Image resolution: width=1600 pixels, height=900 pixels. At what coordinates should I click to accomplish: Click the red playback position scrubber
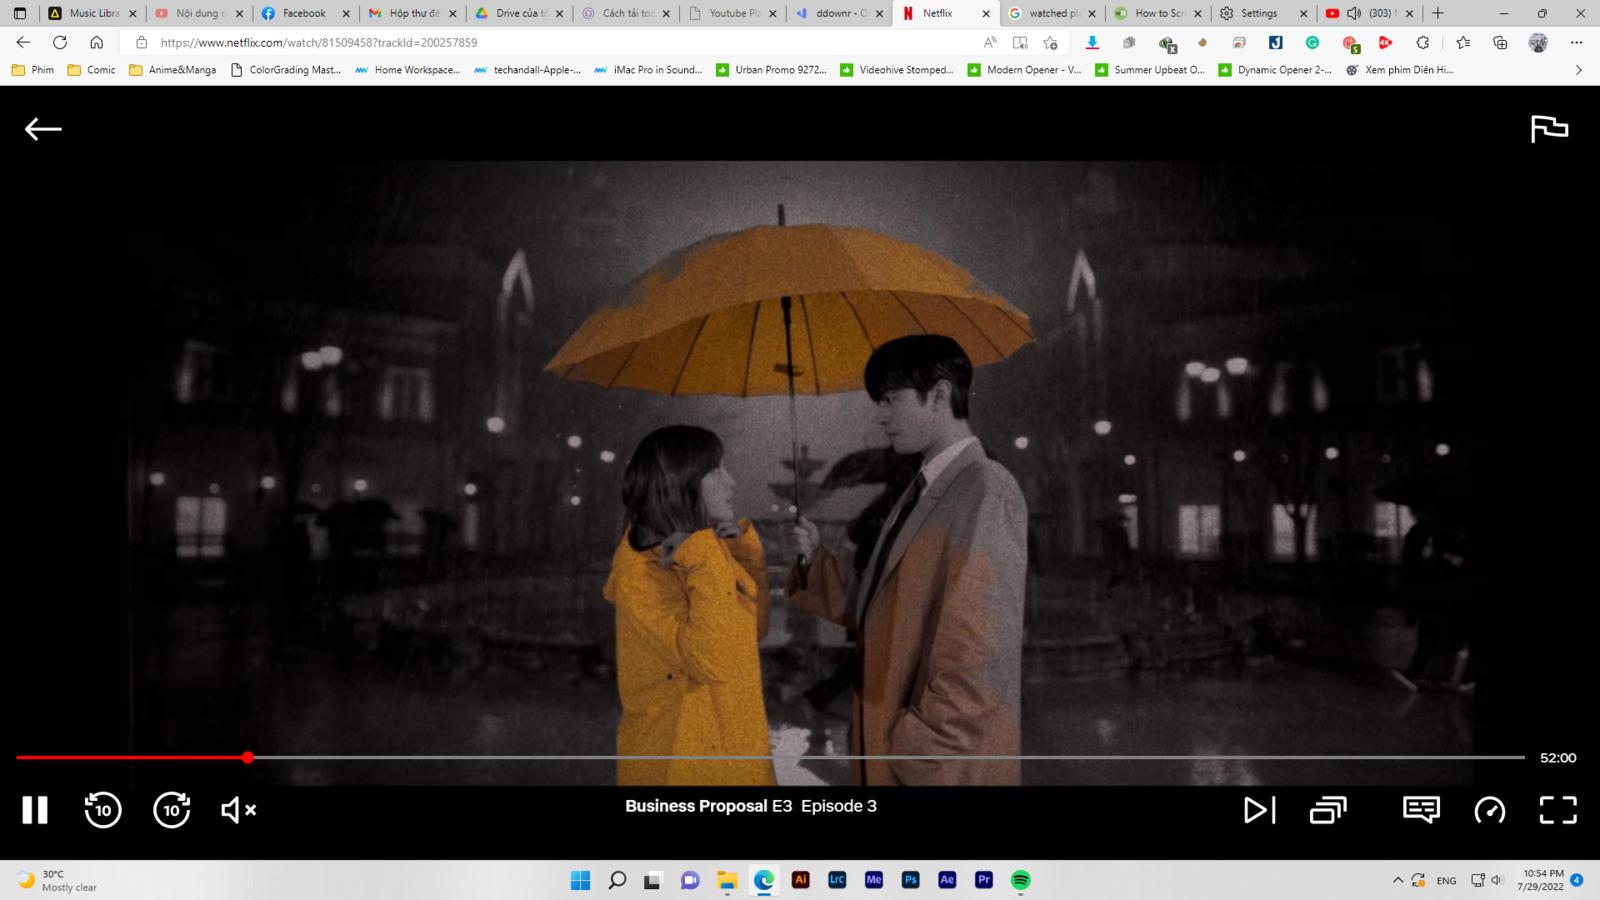click(x=248, y=758)
